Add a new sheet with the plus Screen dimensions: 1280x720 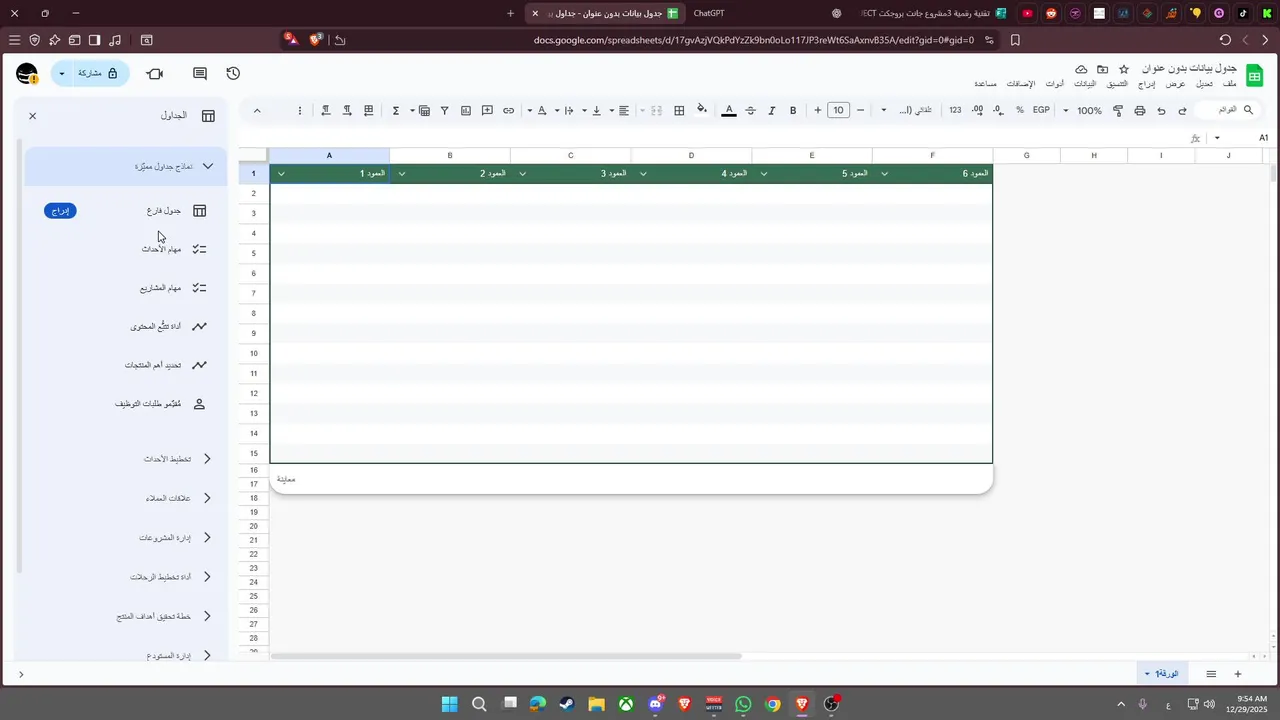click(1238, 674)
